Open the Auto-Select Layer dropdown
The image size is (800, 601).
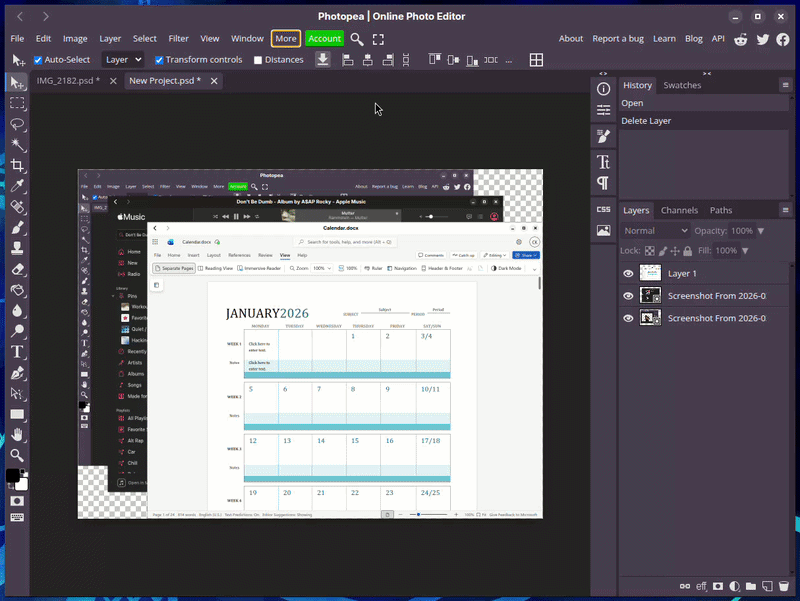pyautogui.click(x=123, y=60)
